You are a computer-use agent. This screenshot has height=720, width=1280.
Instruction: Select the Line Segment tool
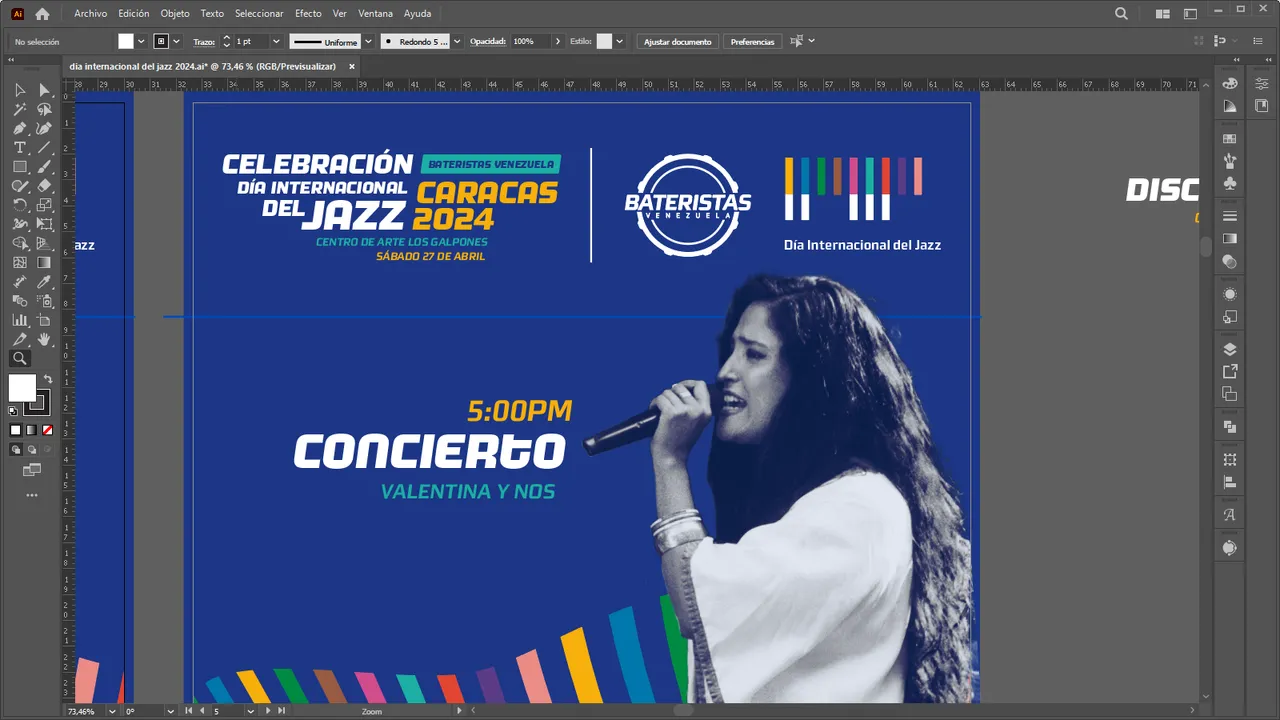pyautogui.click(x=44, y=148)
